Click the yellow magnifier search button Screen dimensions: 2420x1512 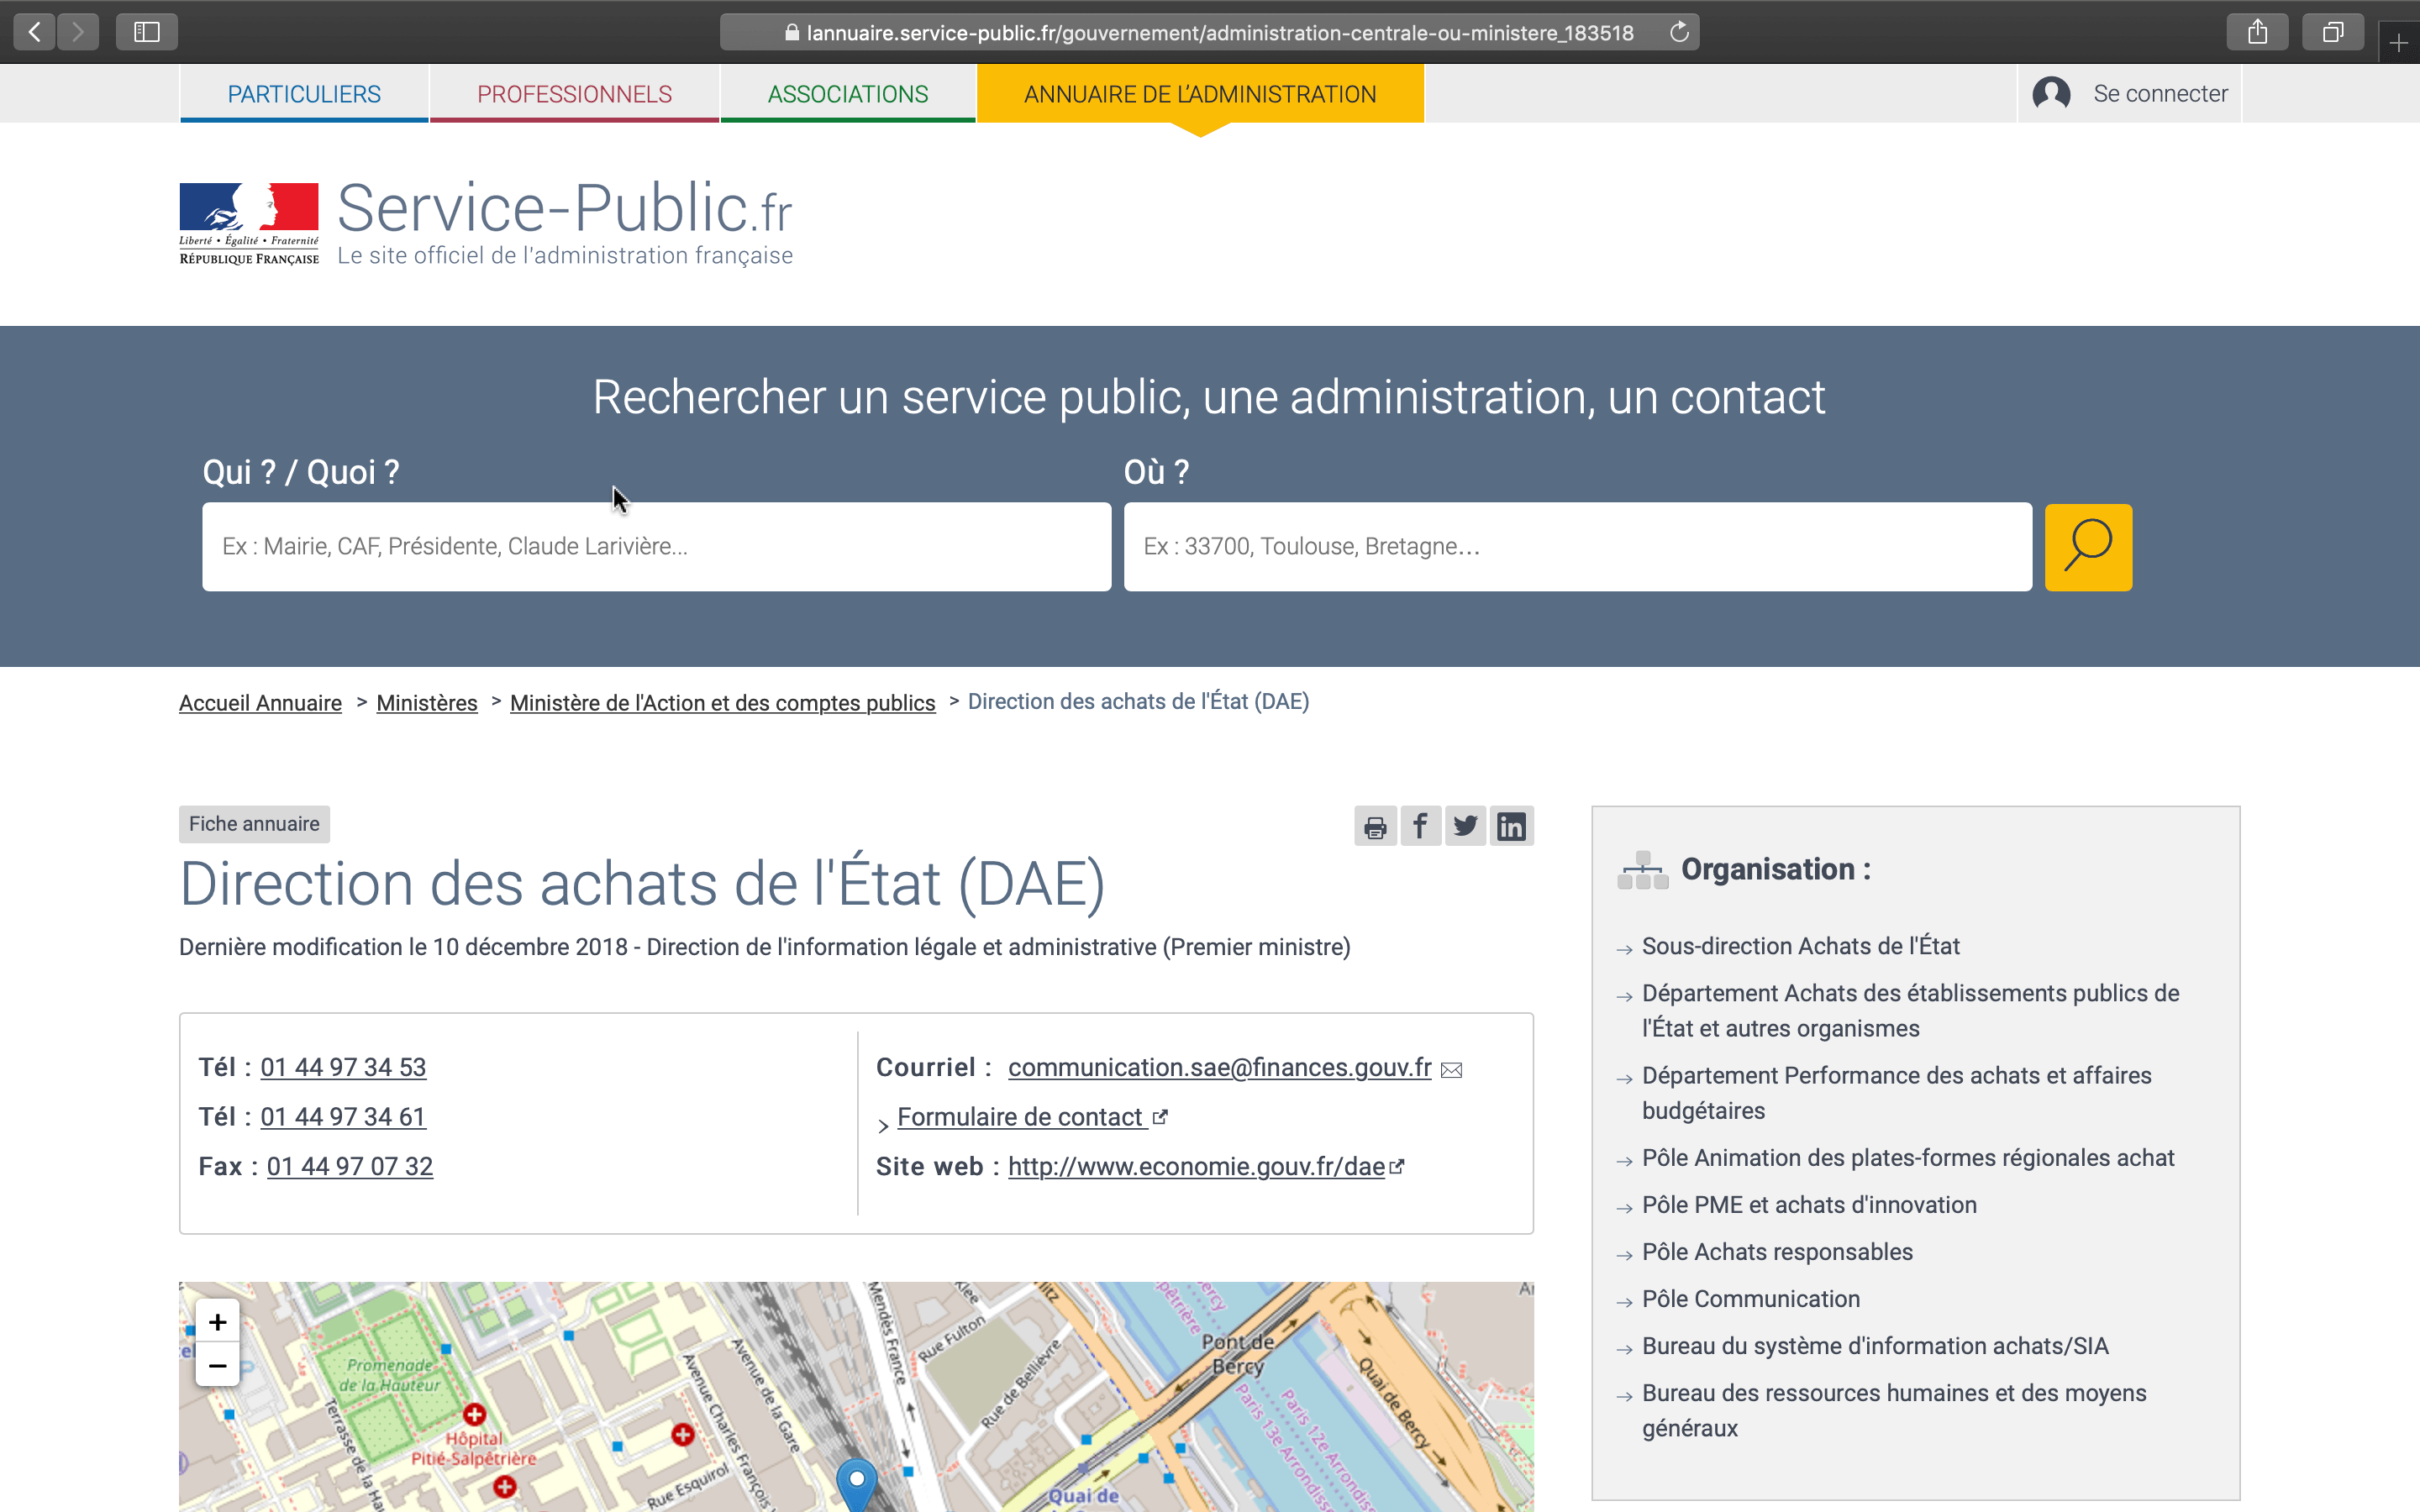2088,547
